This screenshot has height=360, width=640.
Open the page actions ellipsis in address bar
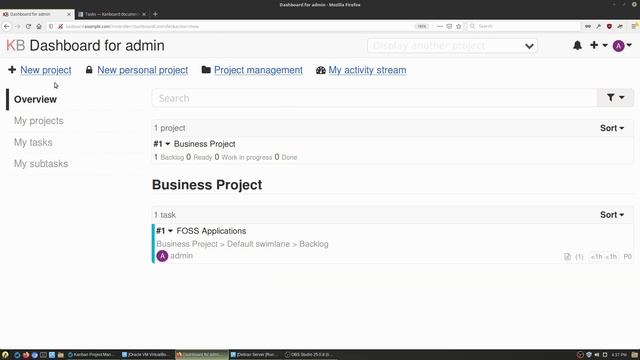(x=440, y=27)
